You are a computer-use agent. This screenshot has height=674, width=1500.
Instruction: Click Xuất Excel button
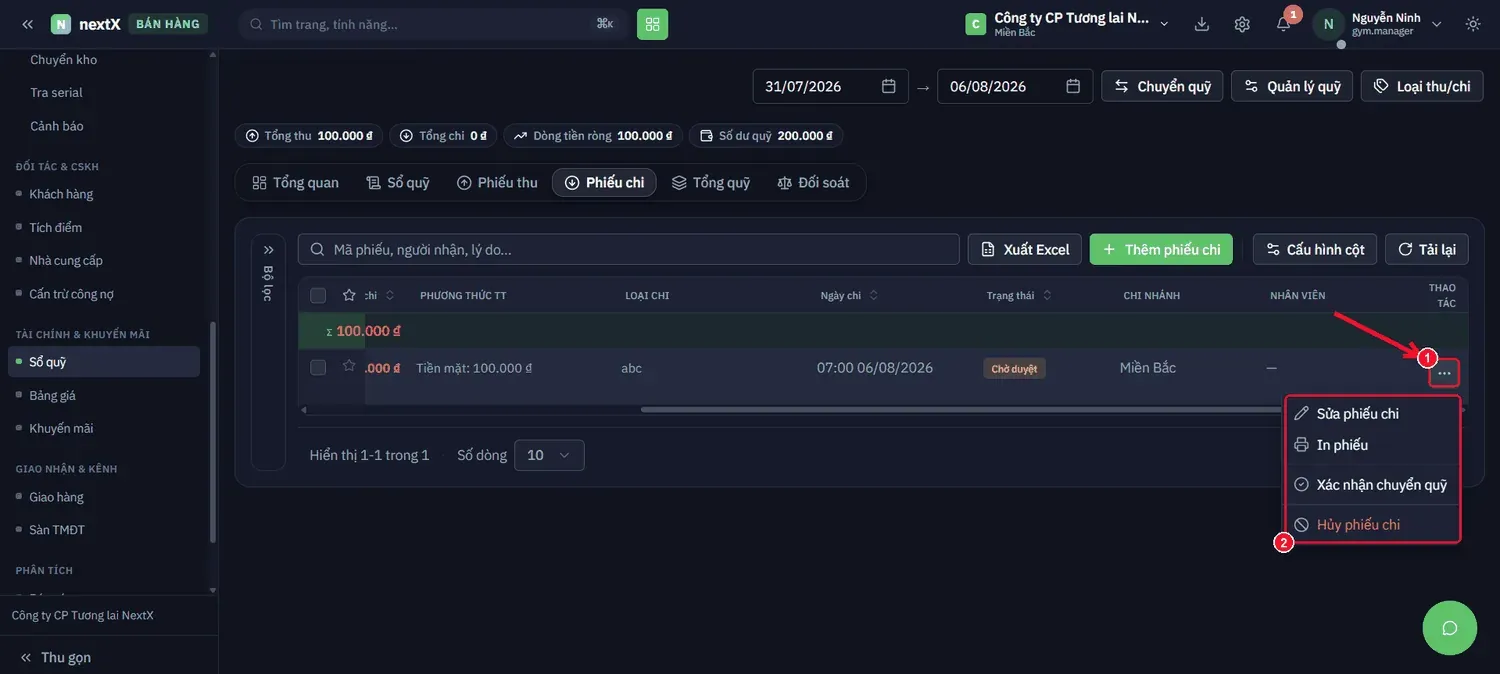tap(1025, 249)
